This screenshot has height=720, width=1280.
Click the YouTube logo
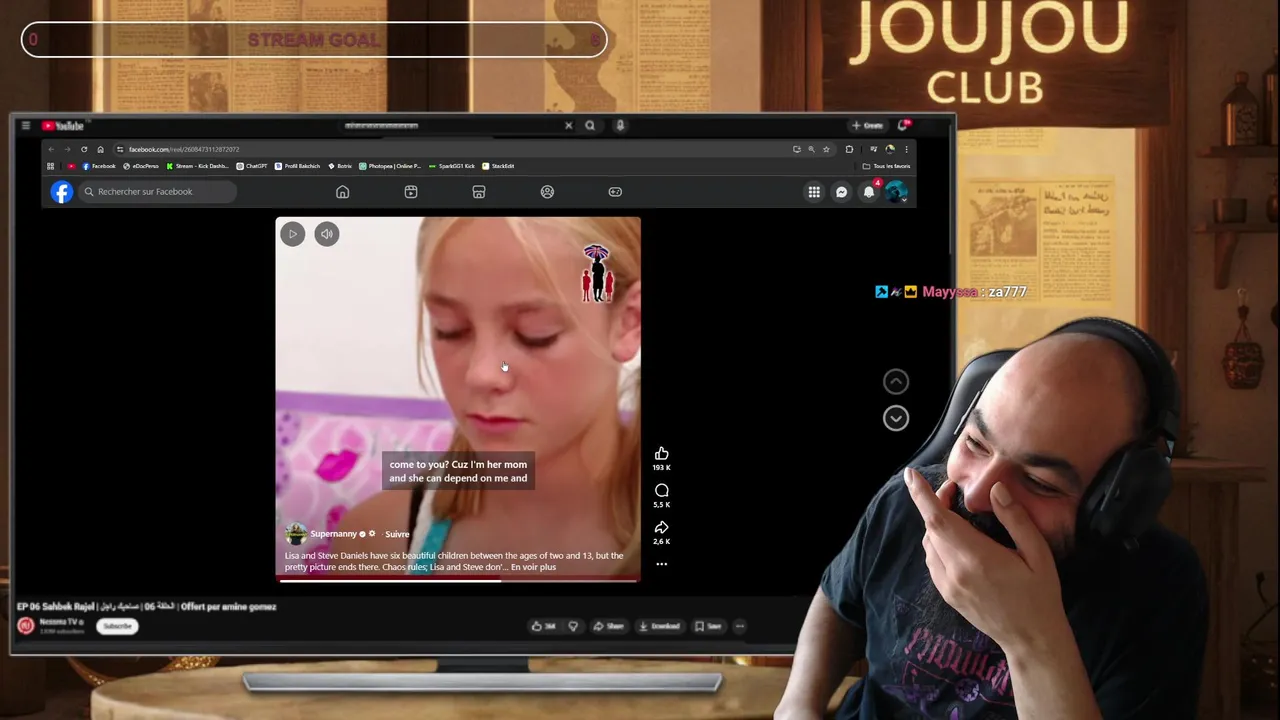click(x=63, y=126)
